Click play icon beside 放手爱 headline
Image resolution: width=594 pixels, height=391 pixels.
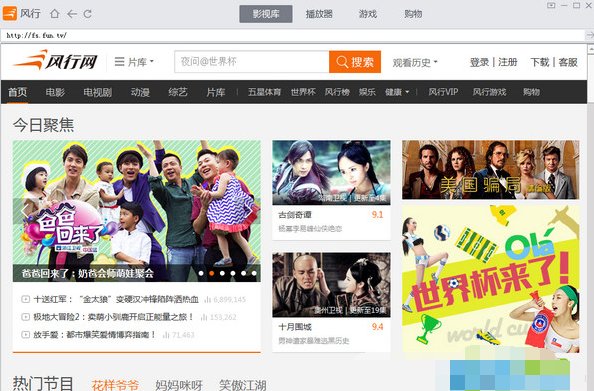25,335
